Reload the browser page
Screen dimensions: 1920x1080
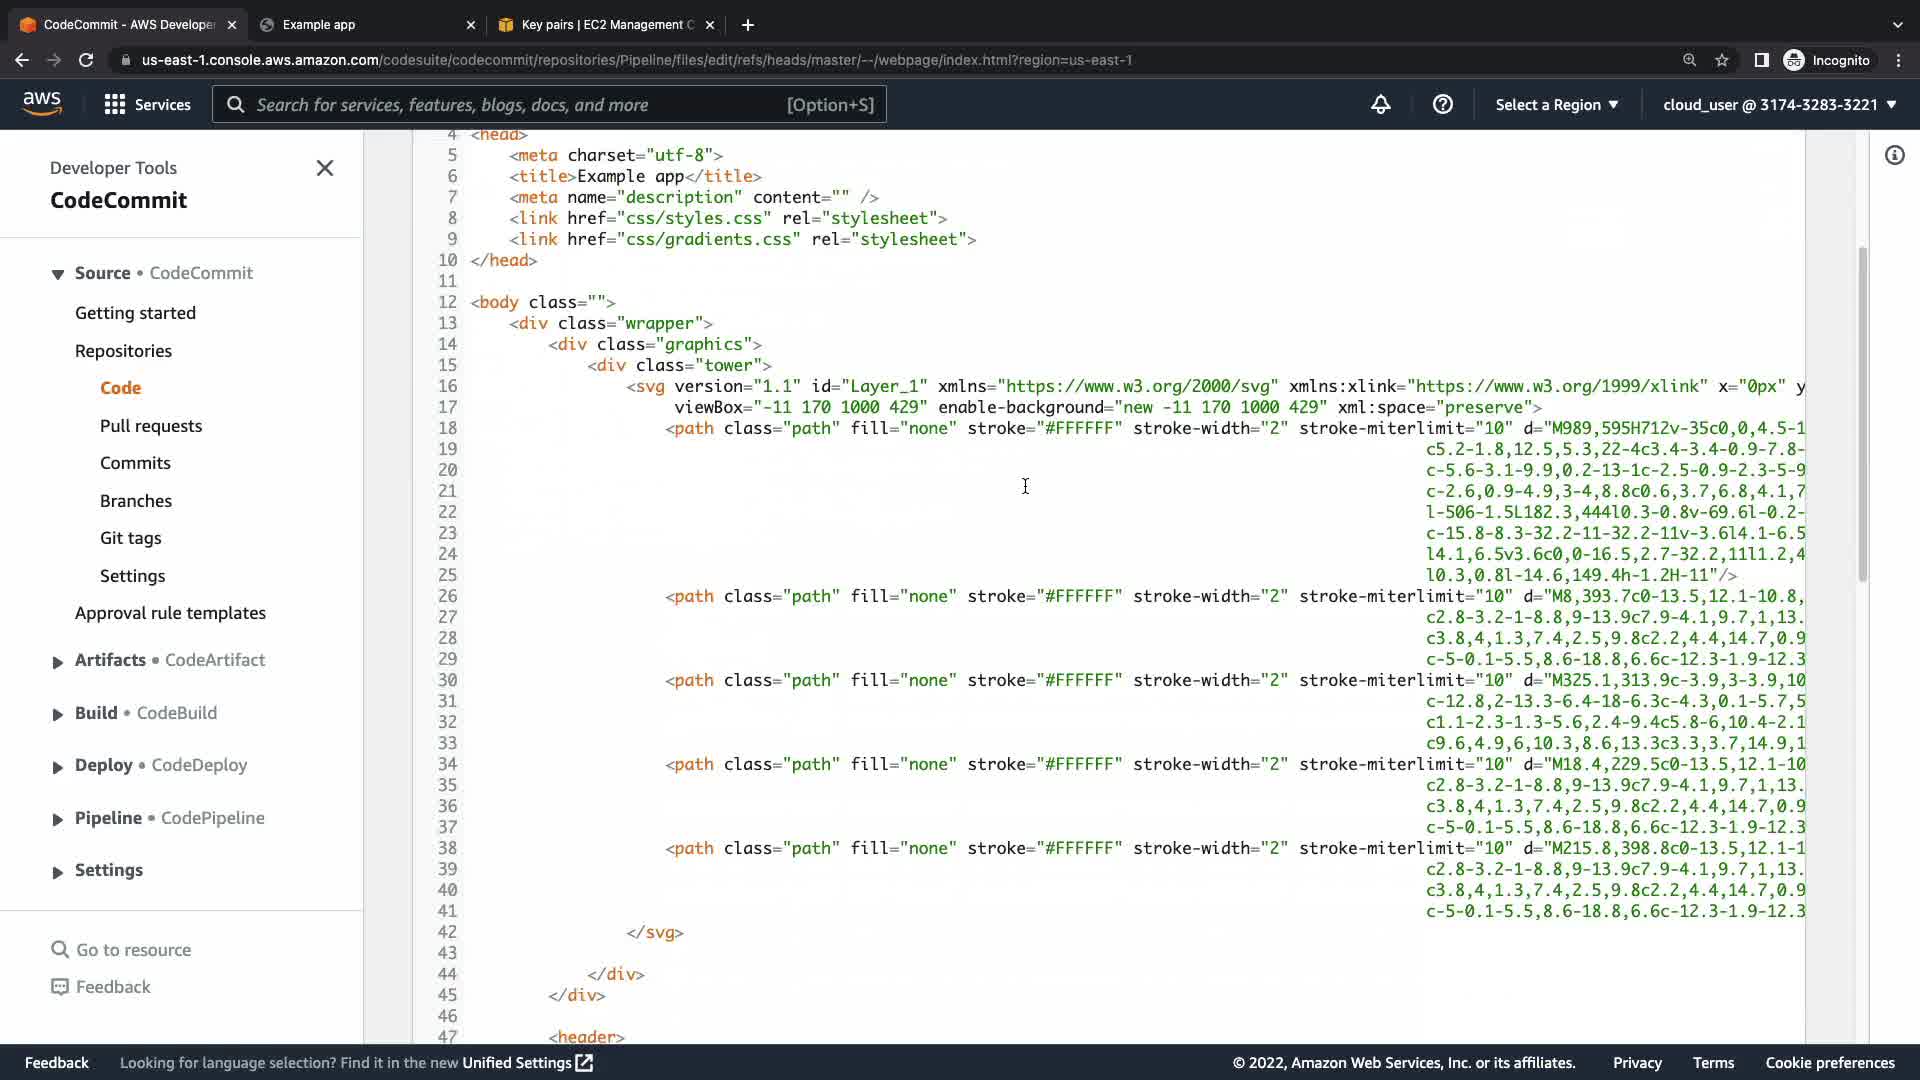[86, 60]
